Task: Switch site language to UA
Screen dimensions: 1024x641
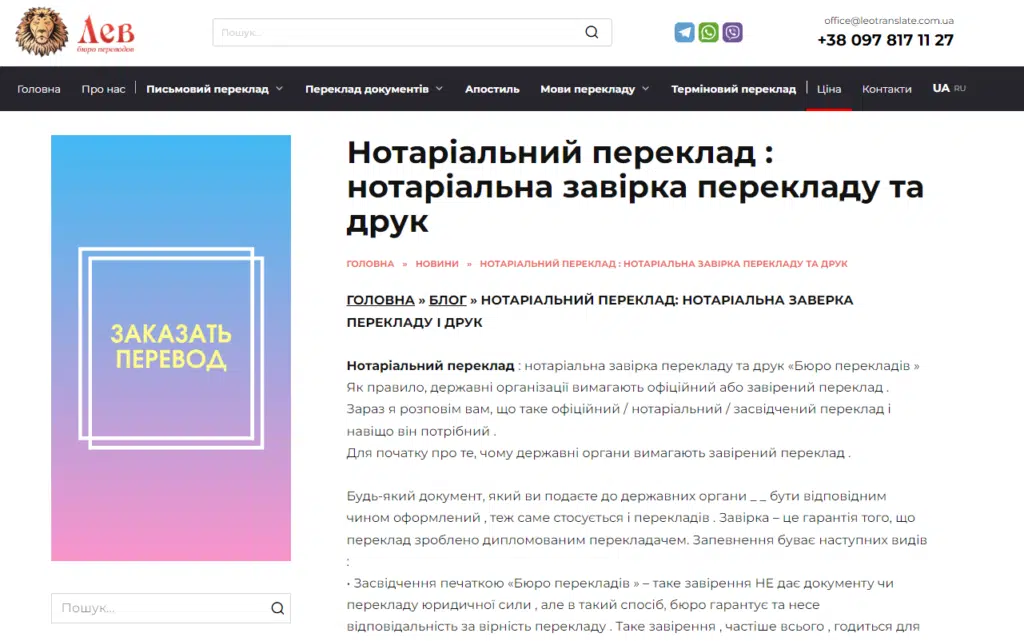Action: point(941,88)
